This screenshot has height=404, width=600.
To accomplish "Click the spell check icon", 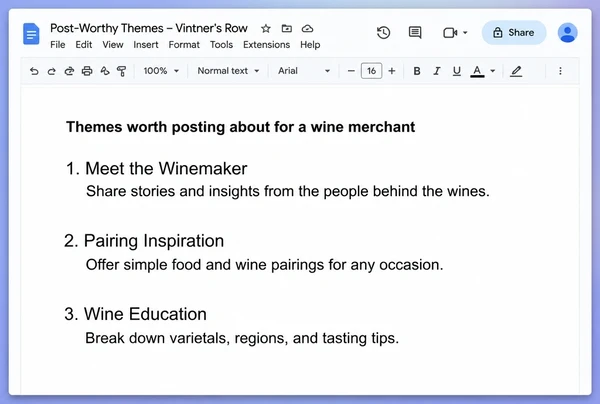I will pyautogui.click(x=104, y=71).
